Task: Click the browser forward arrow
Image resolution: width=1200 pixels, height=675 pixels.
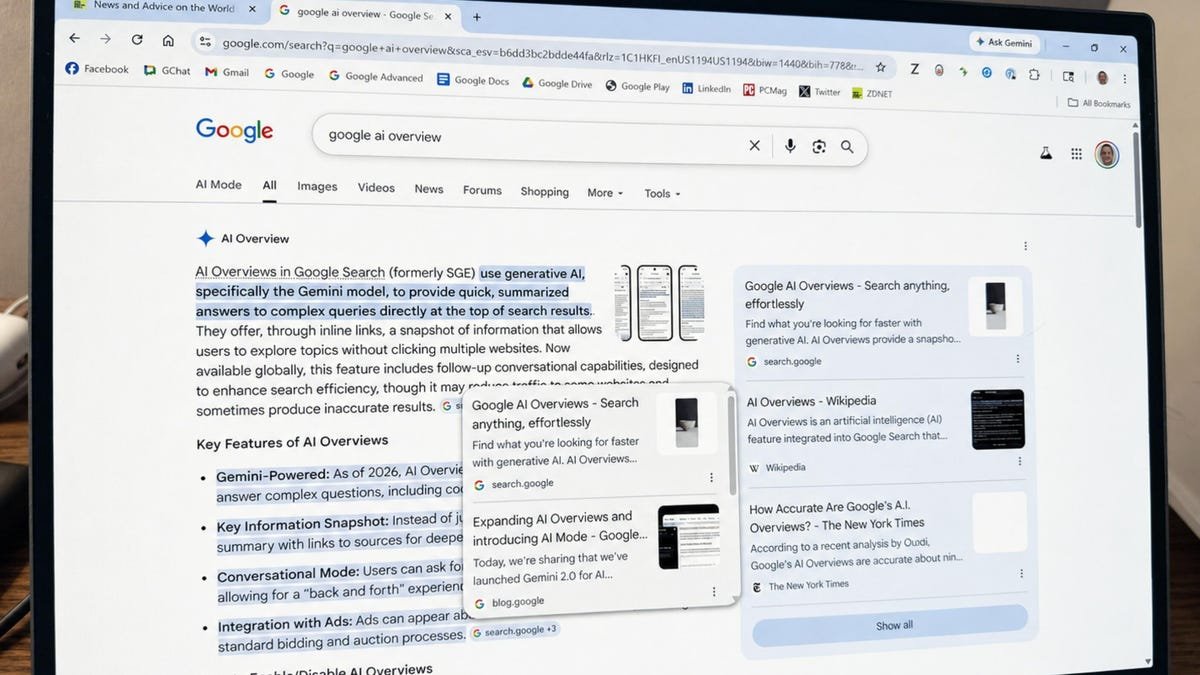Action: [x=105, y=39]
